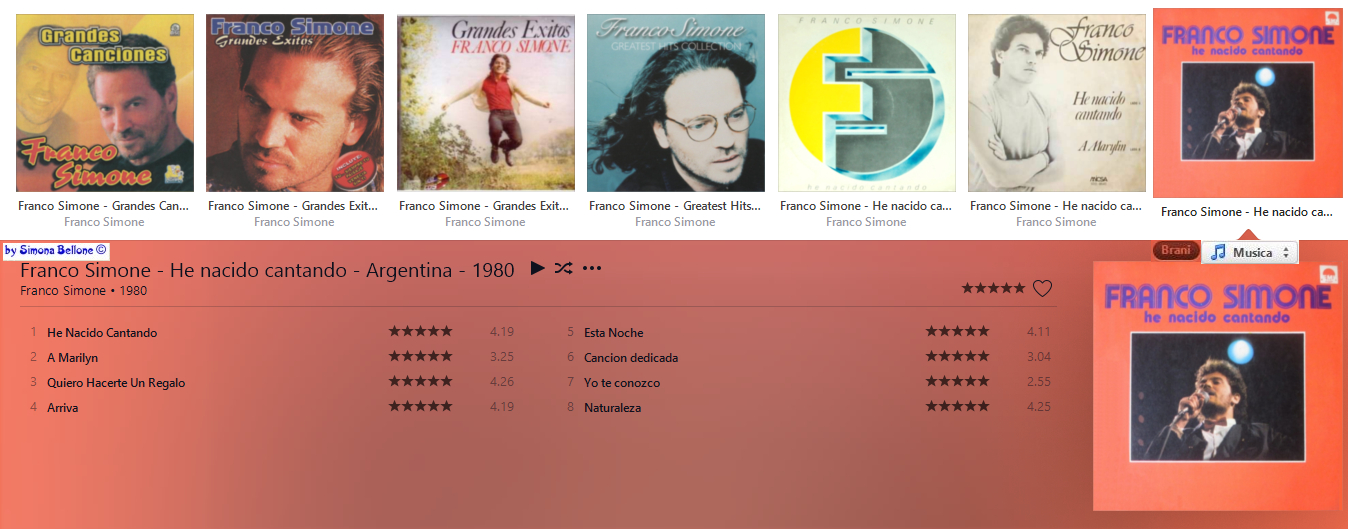Screen dimensions: 1348x529
Task: Open the jumping-man Grandes Exitos album cover
Action: 485,103
